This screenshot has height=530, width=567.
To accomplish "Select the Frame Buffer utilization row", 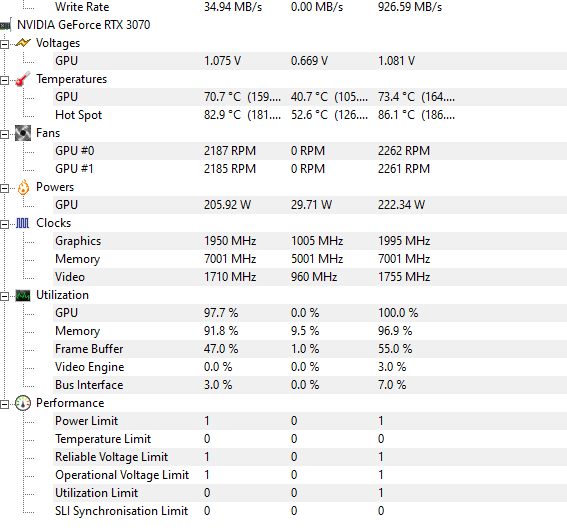I will tap(310, 349).
